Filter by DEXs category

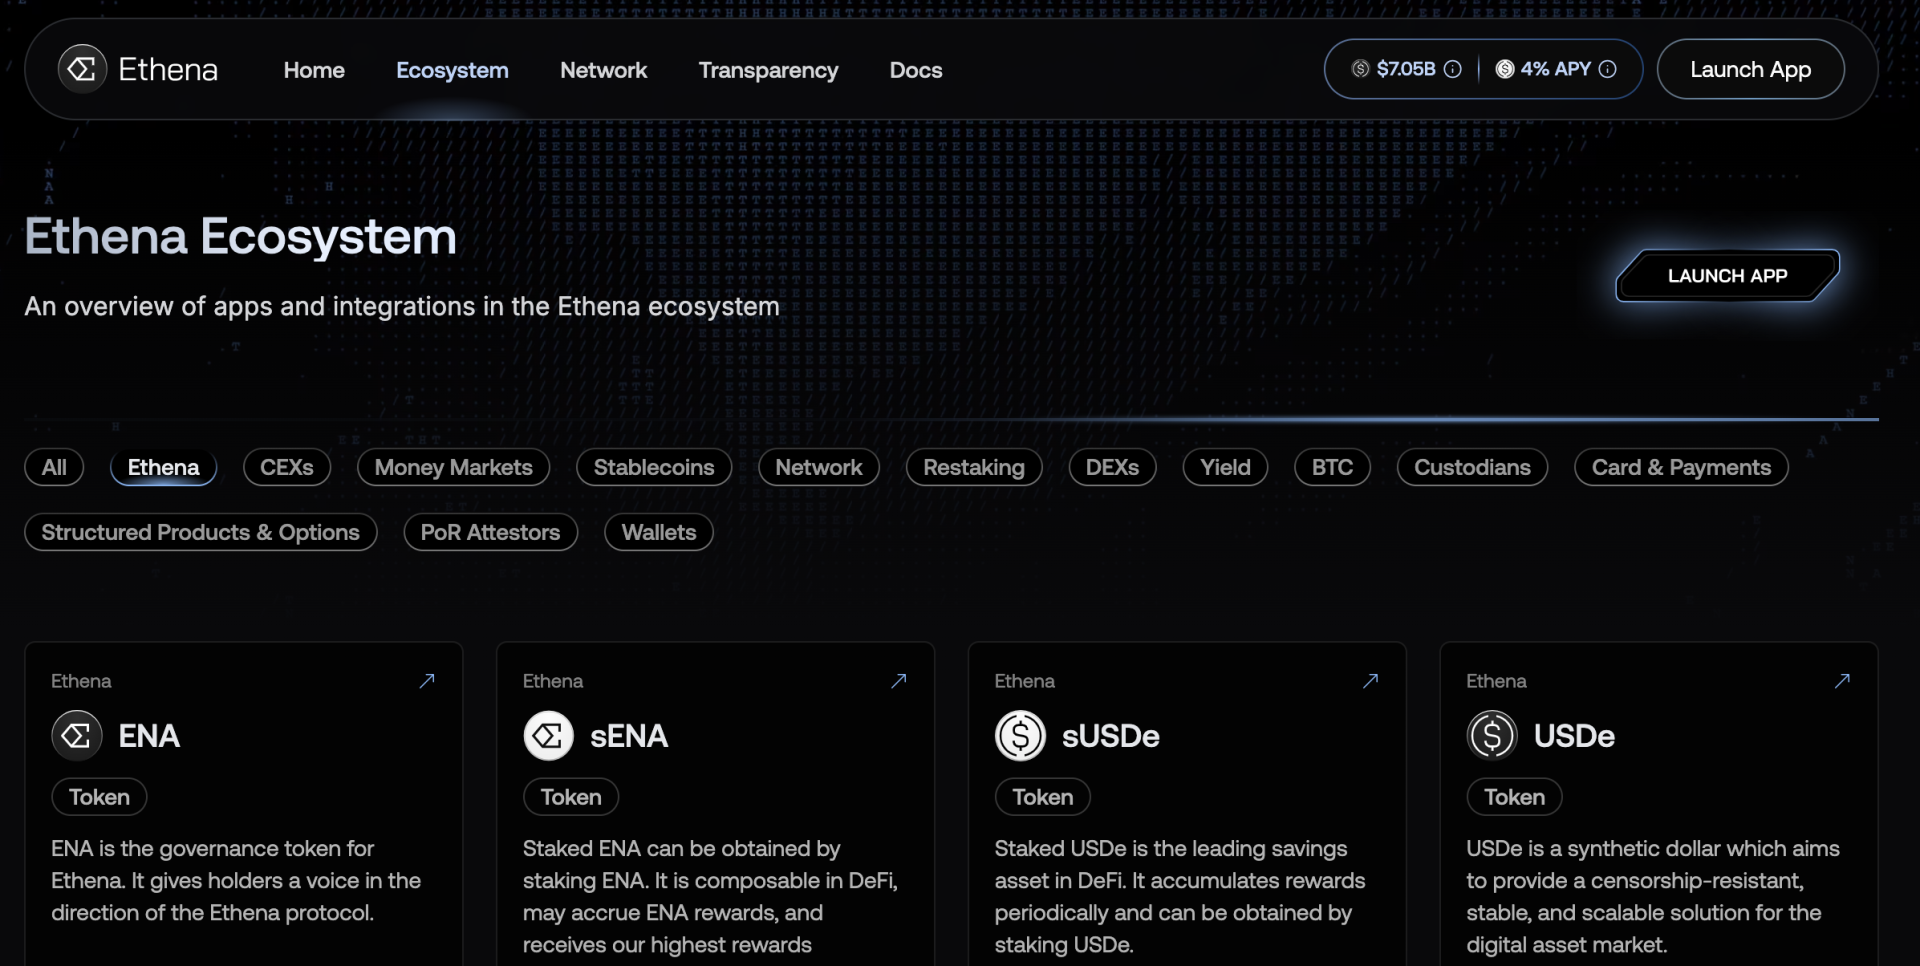(x=1112, y=467)
